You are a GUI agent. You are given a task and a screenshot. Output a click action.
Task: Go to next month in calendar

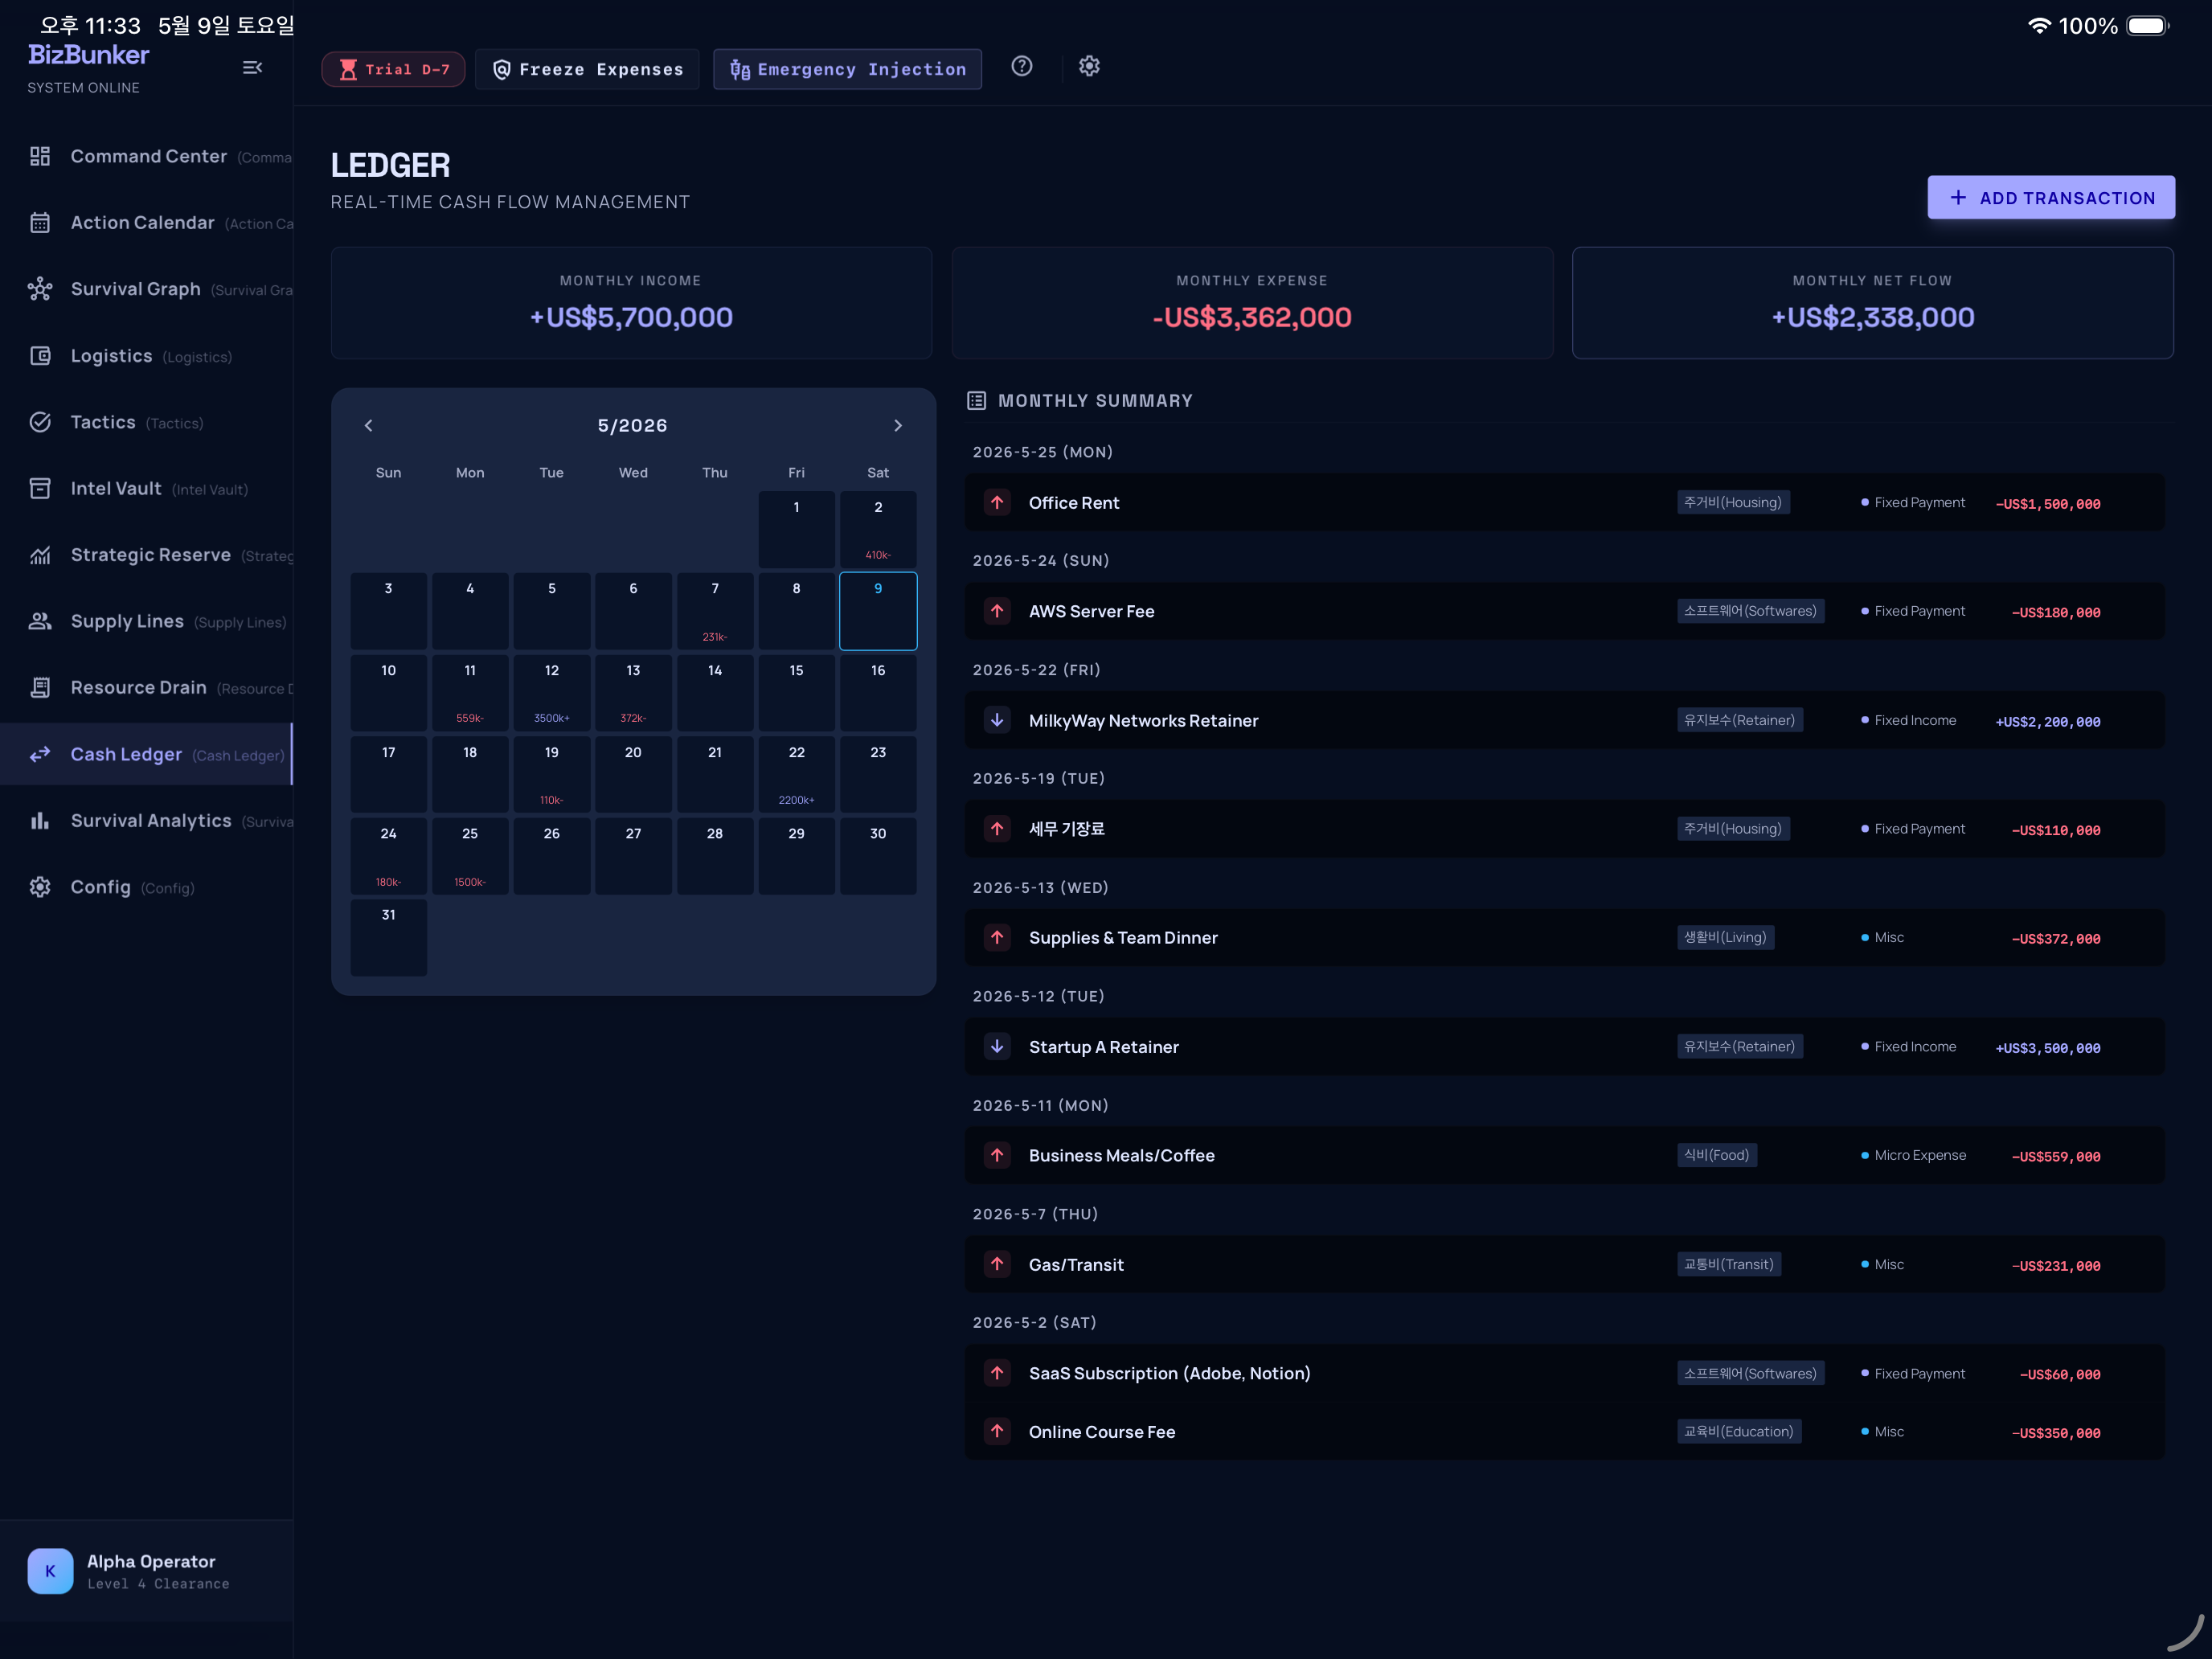coord(898,425)
